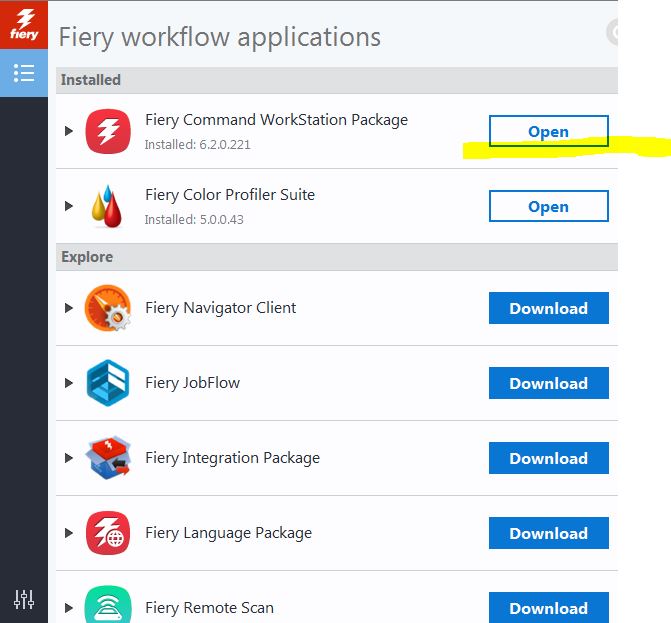Viewport: 671px width, 623px height.
Task: Download Fiery Integration Package
Action: pyautogui.click(x=548, y=458)
